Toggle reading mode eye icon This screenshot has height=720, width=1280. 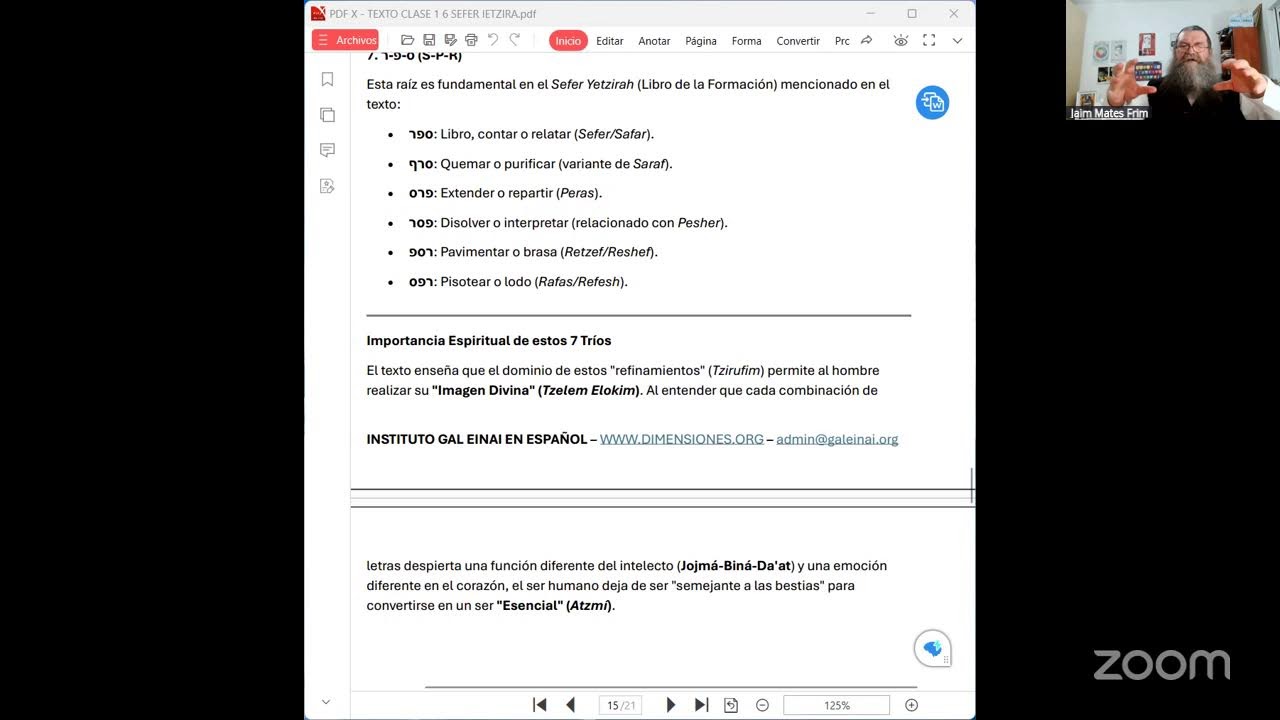coord(901,40)
